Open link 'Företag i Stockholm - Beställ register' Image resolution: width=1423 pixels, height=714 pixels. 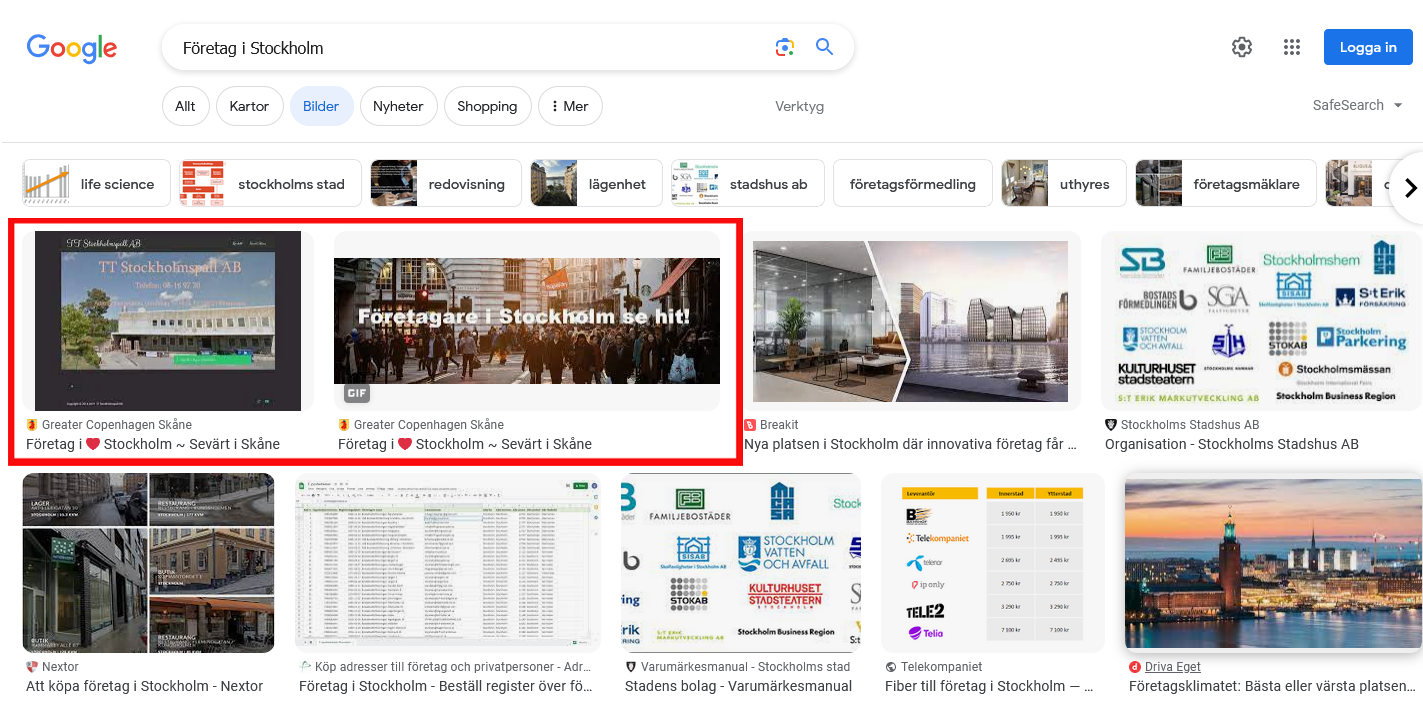(x=446, y=686)
